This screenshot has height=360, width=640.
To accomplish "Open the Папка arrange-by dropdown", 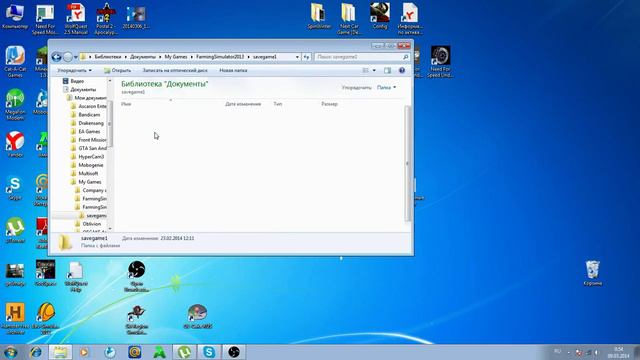I will coord(386,87).
